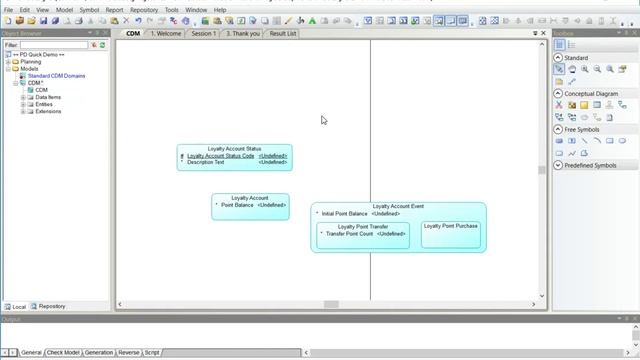
Task: Click the diagram vertical scrollbar down arrow
Action: [x=542, y=296]
